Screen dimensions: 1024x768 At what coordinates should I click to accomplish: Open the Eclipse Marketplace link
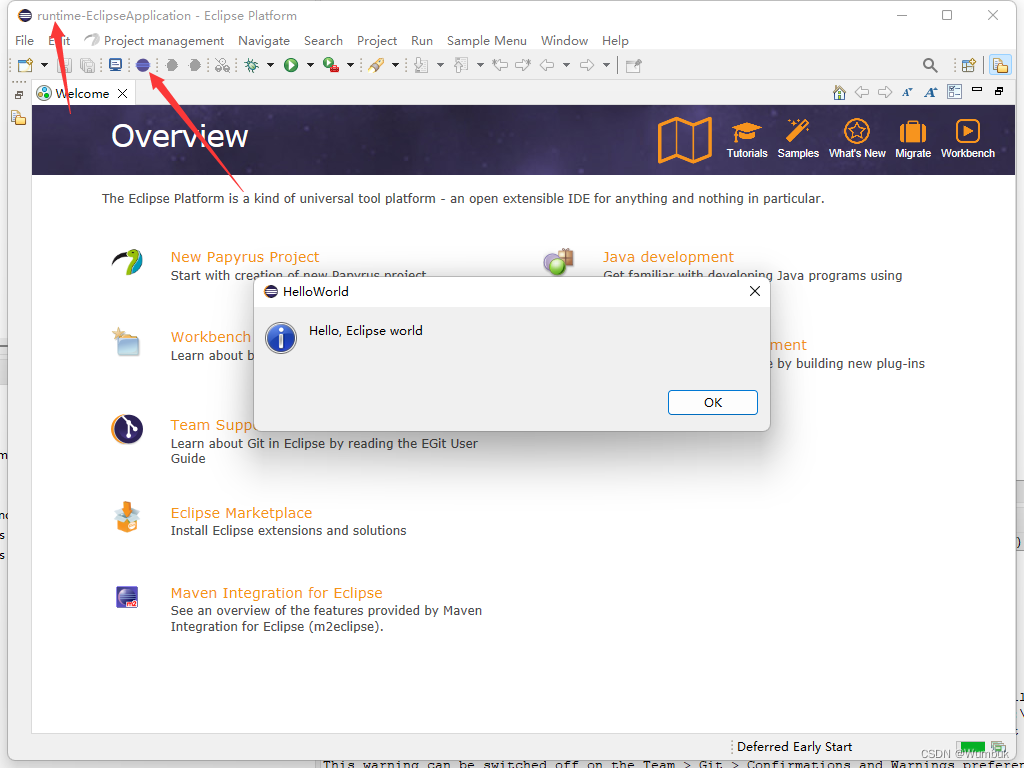coord(241,513)
